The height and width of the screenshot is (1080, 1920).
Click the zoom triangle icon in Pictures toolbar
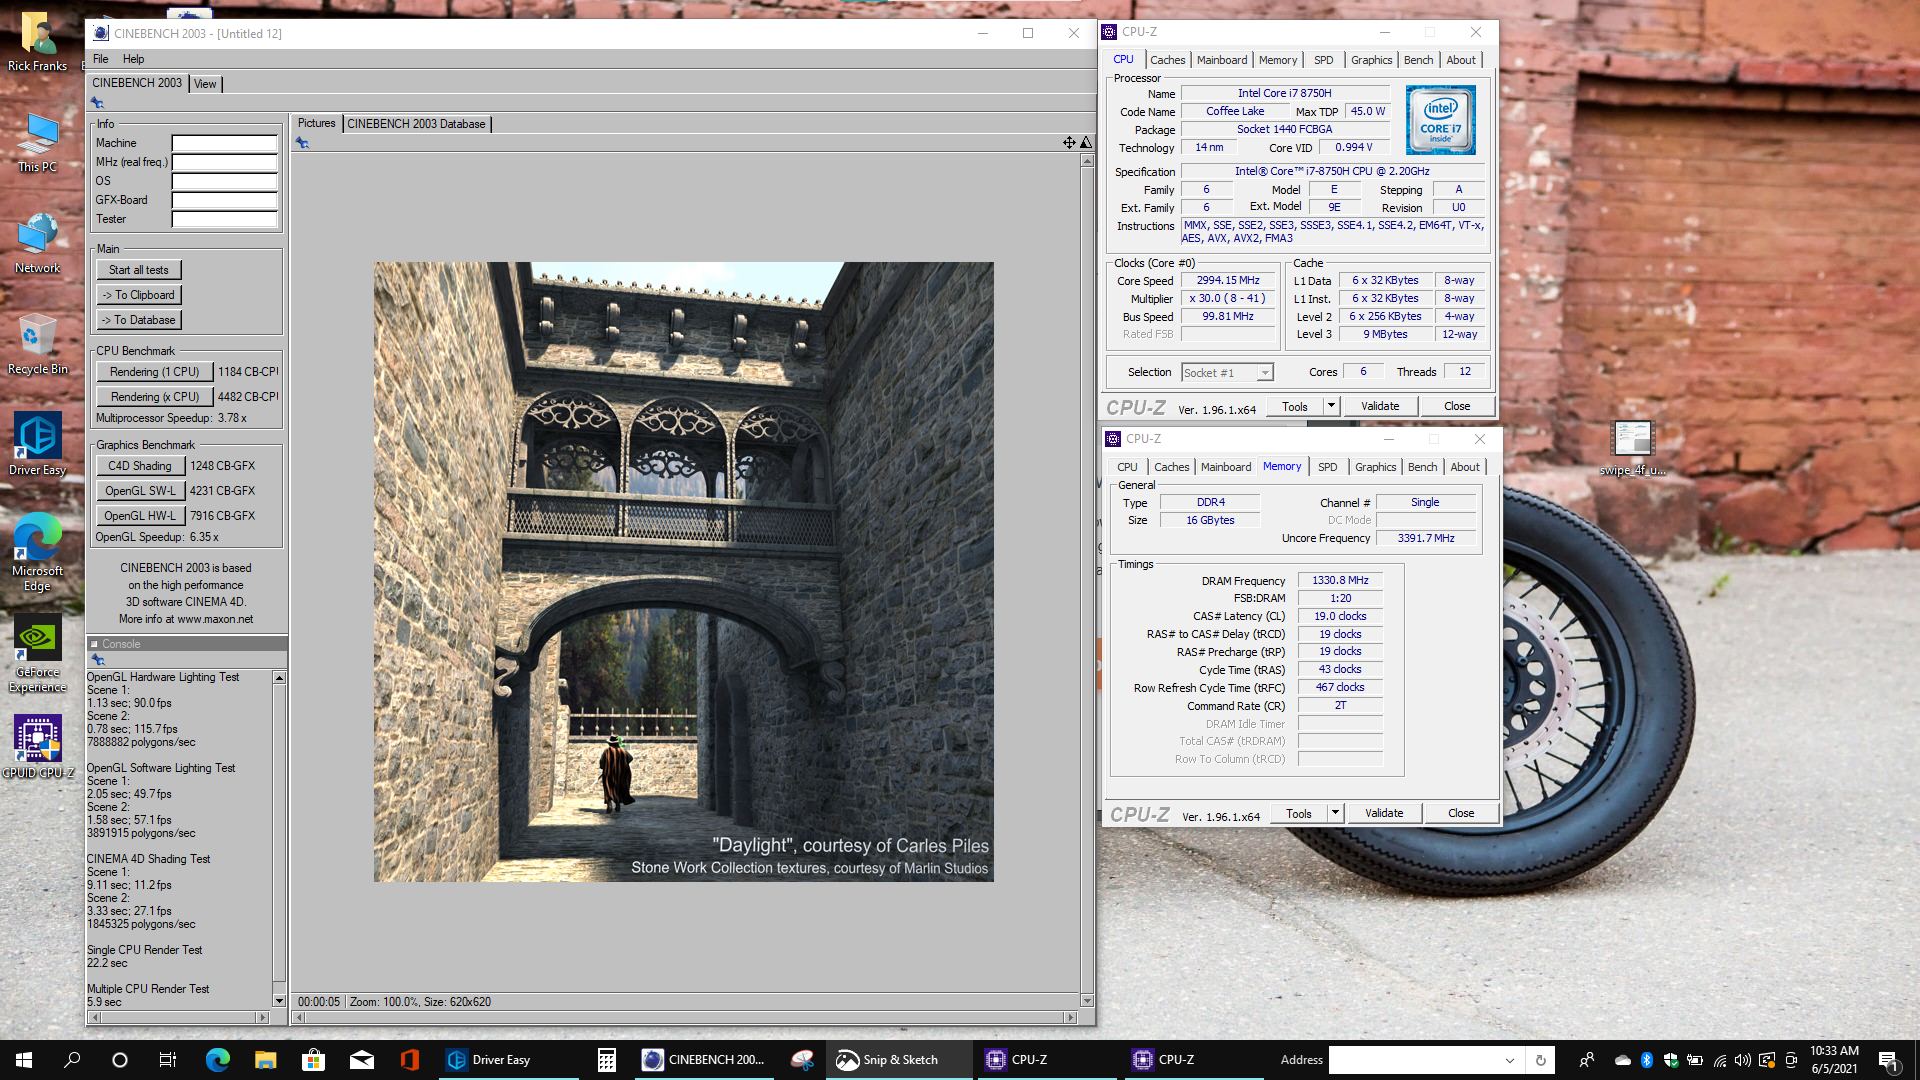tap(1086, 143)
